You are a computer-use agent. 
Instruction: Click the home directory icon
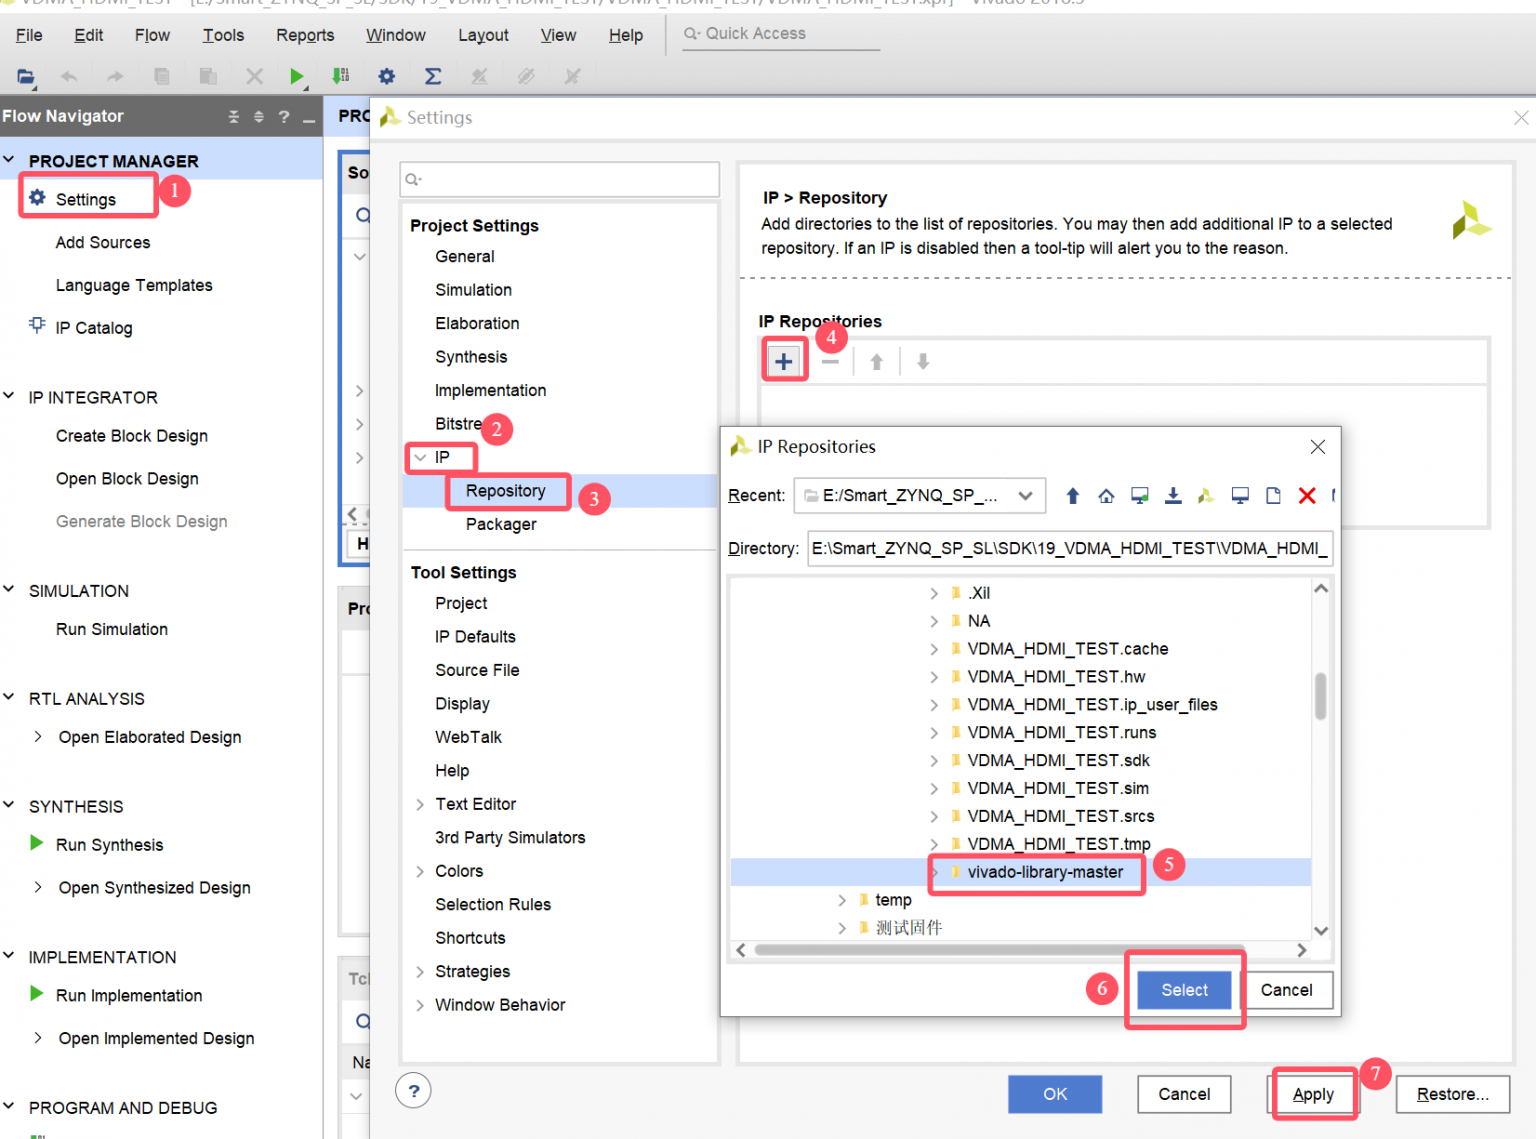pyautogui.click(x=1106, y=496)
